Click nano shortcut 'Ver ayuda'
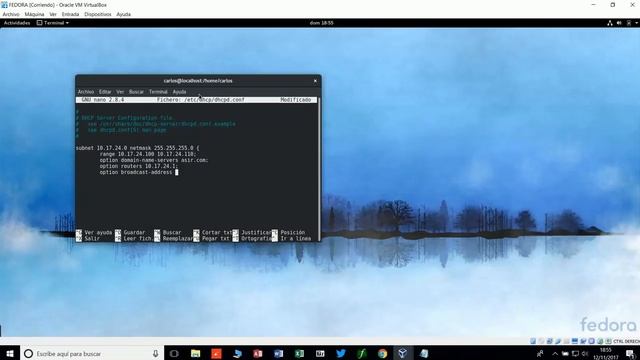The width and height of the screenshot is (640, 360). point(94,232)
